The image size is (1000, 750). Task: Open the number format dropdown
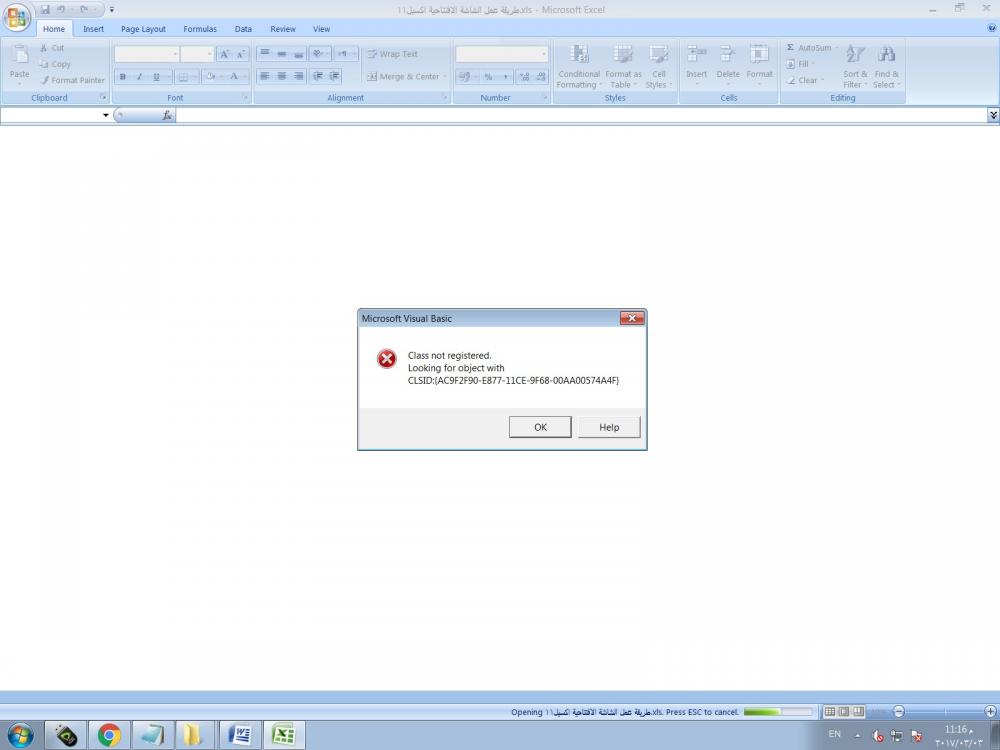click(x=543, y=54)
